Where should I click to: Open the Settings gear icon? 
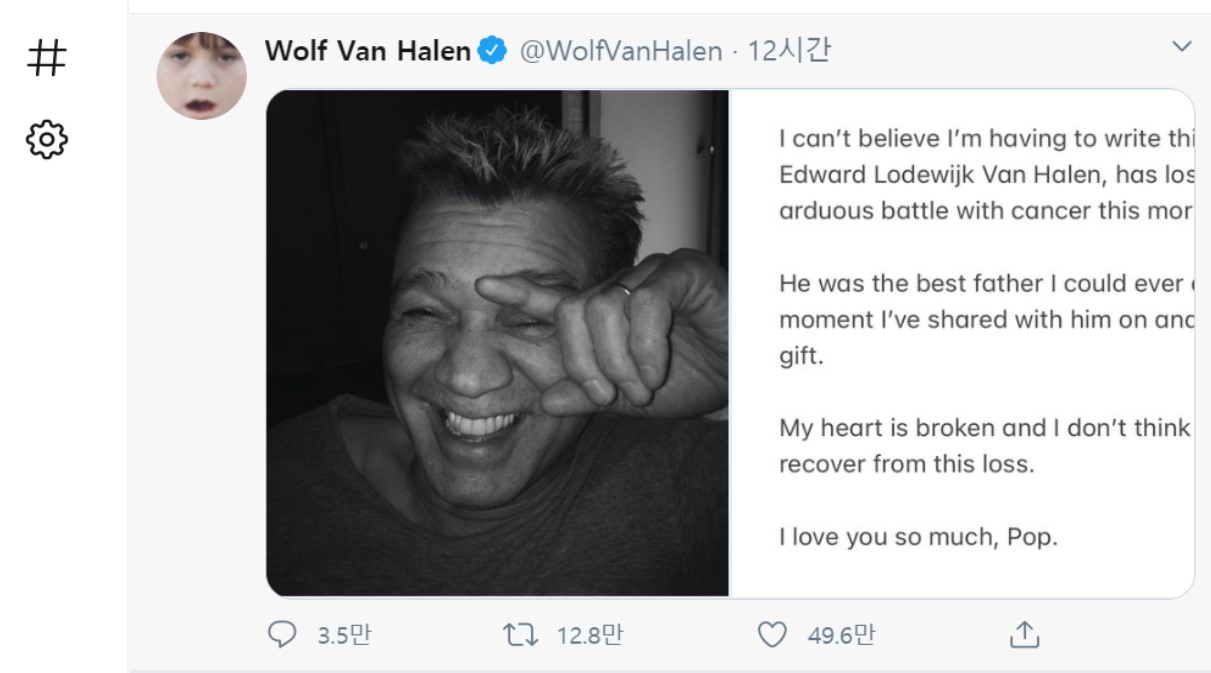(46, 139)
